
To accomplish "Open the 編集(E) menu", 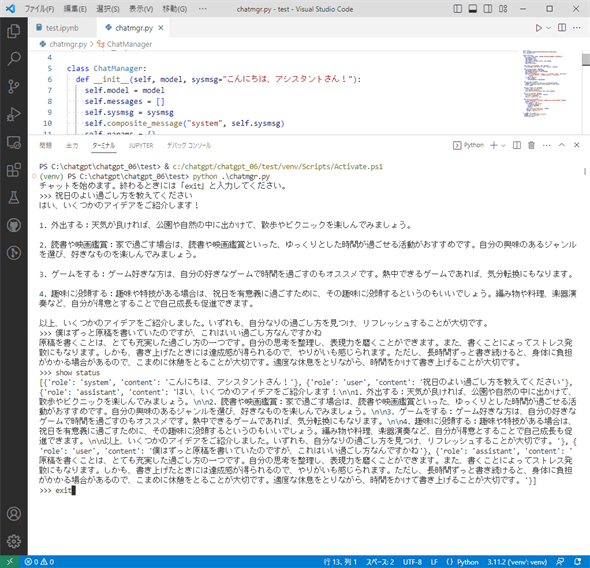I will pyautogui.click(x=75, y=9).
